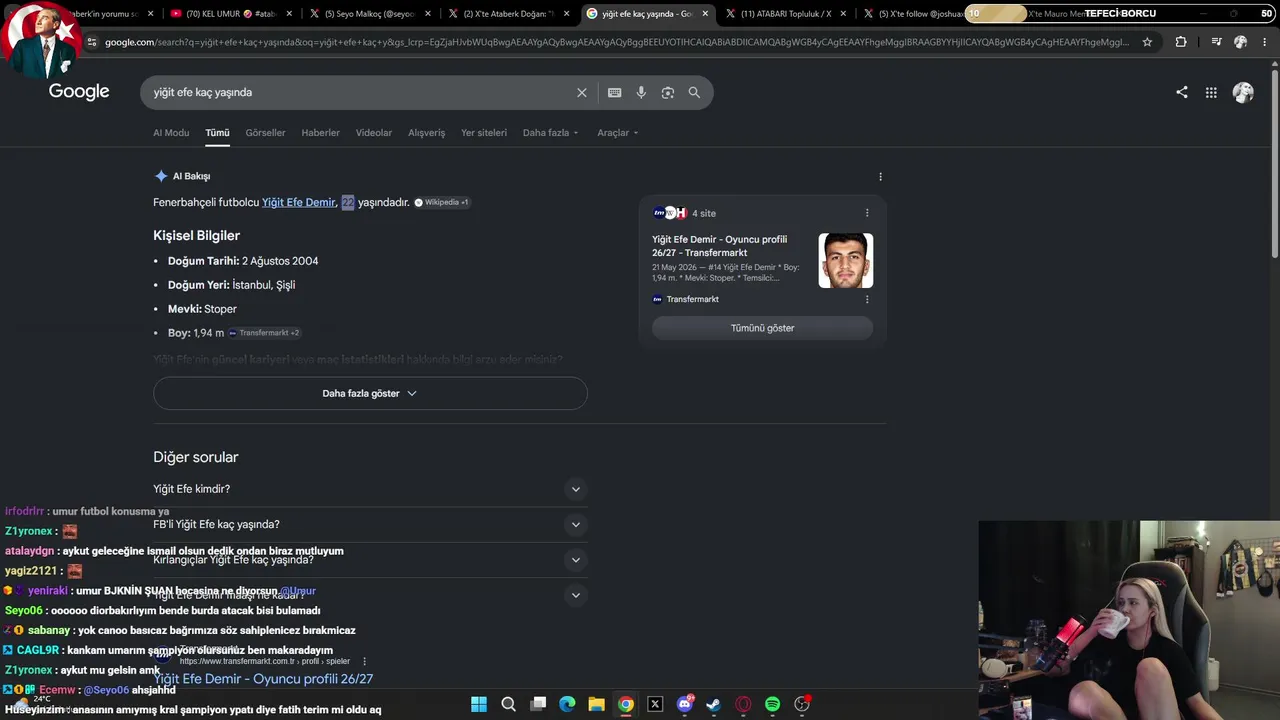Open the Yer siteleri tab
The height and width of the screenshot is (720, 1280).
tap(484, 133)
